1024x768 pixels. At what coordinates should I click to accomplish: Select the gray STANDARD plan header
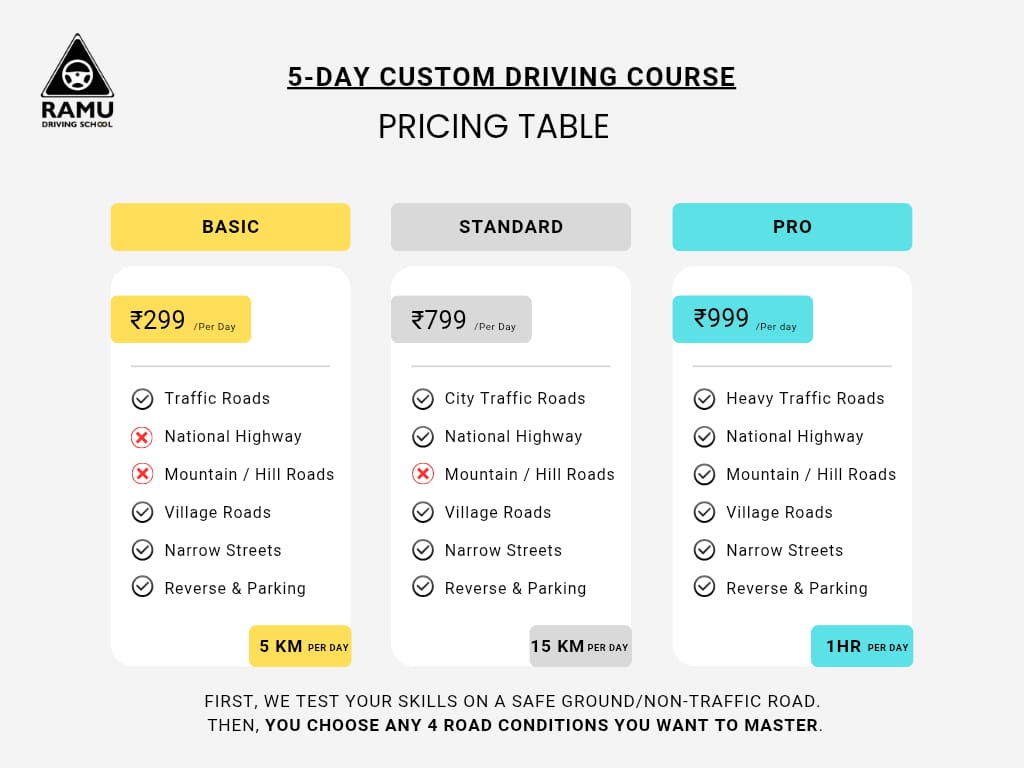pyautogui.click(x=511, y=227)
